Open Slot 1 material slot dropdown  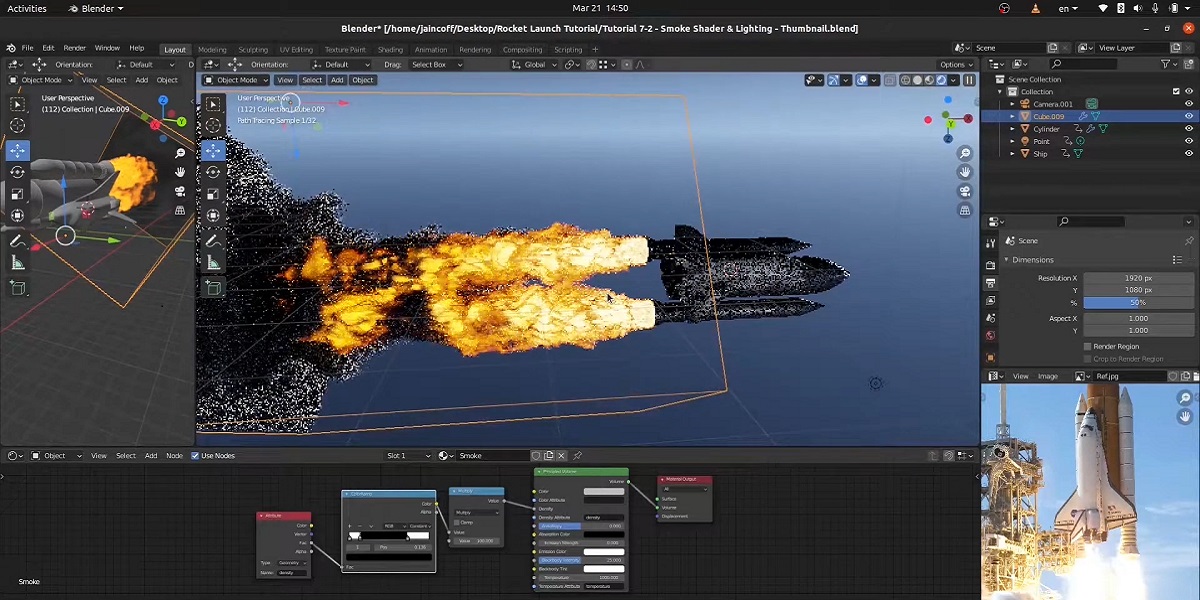click(407, 455)
